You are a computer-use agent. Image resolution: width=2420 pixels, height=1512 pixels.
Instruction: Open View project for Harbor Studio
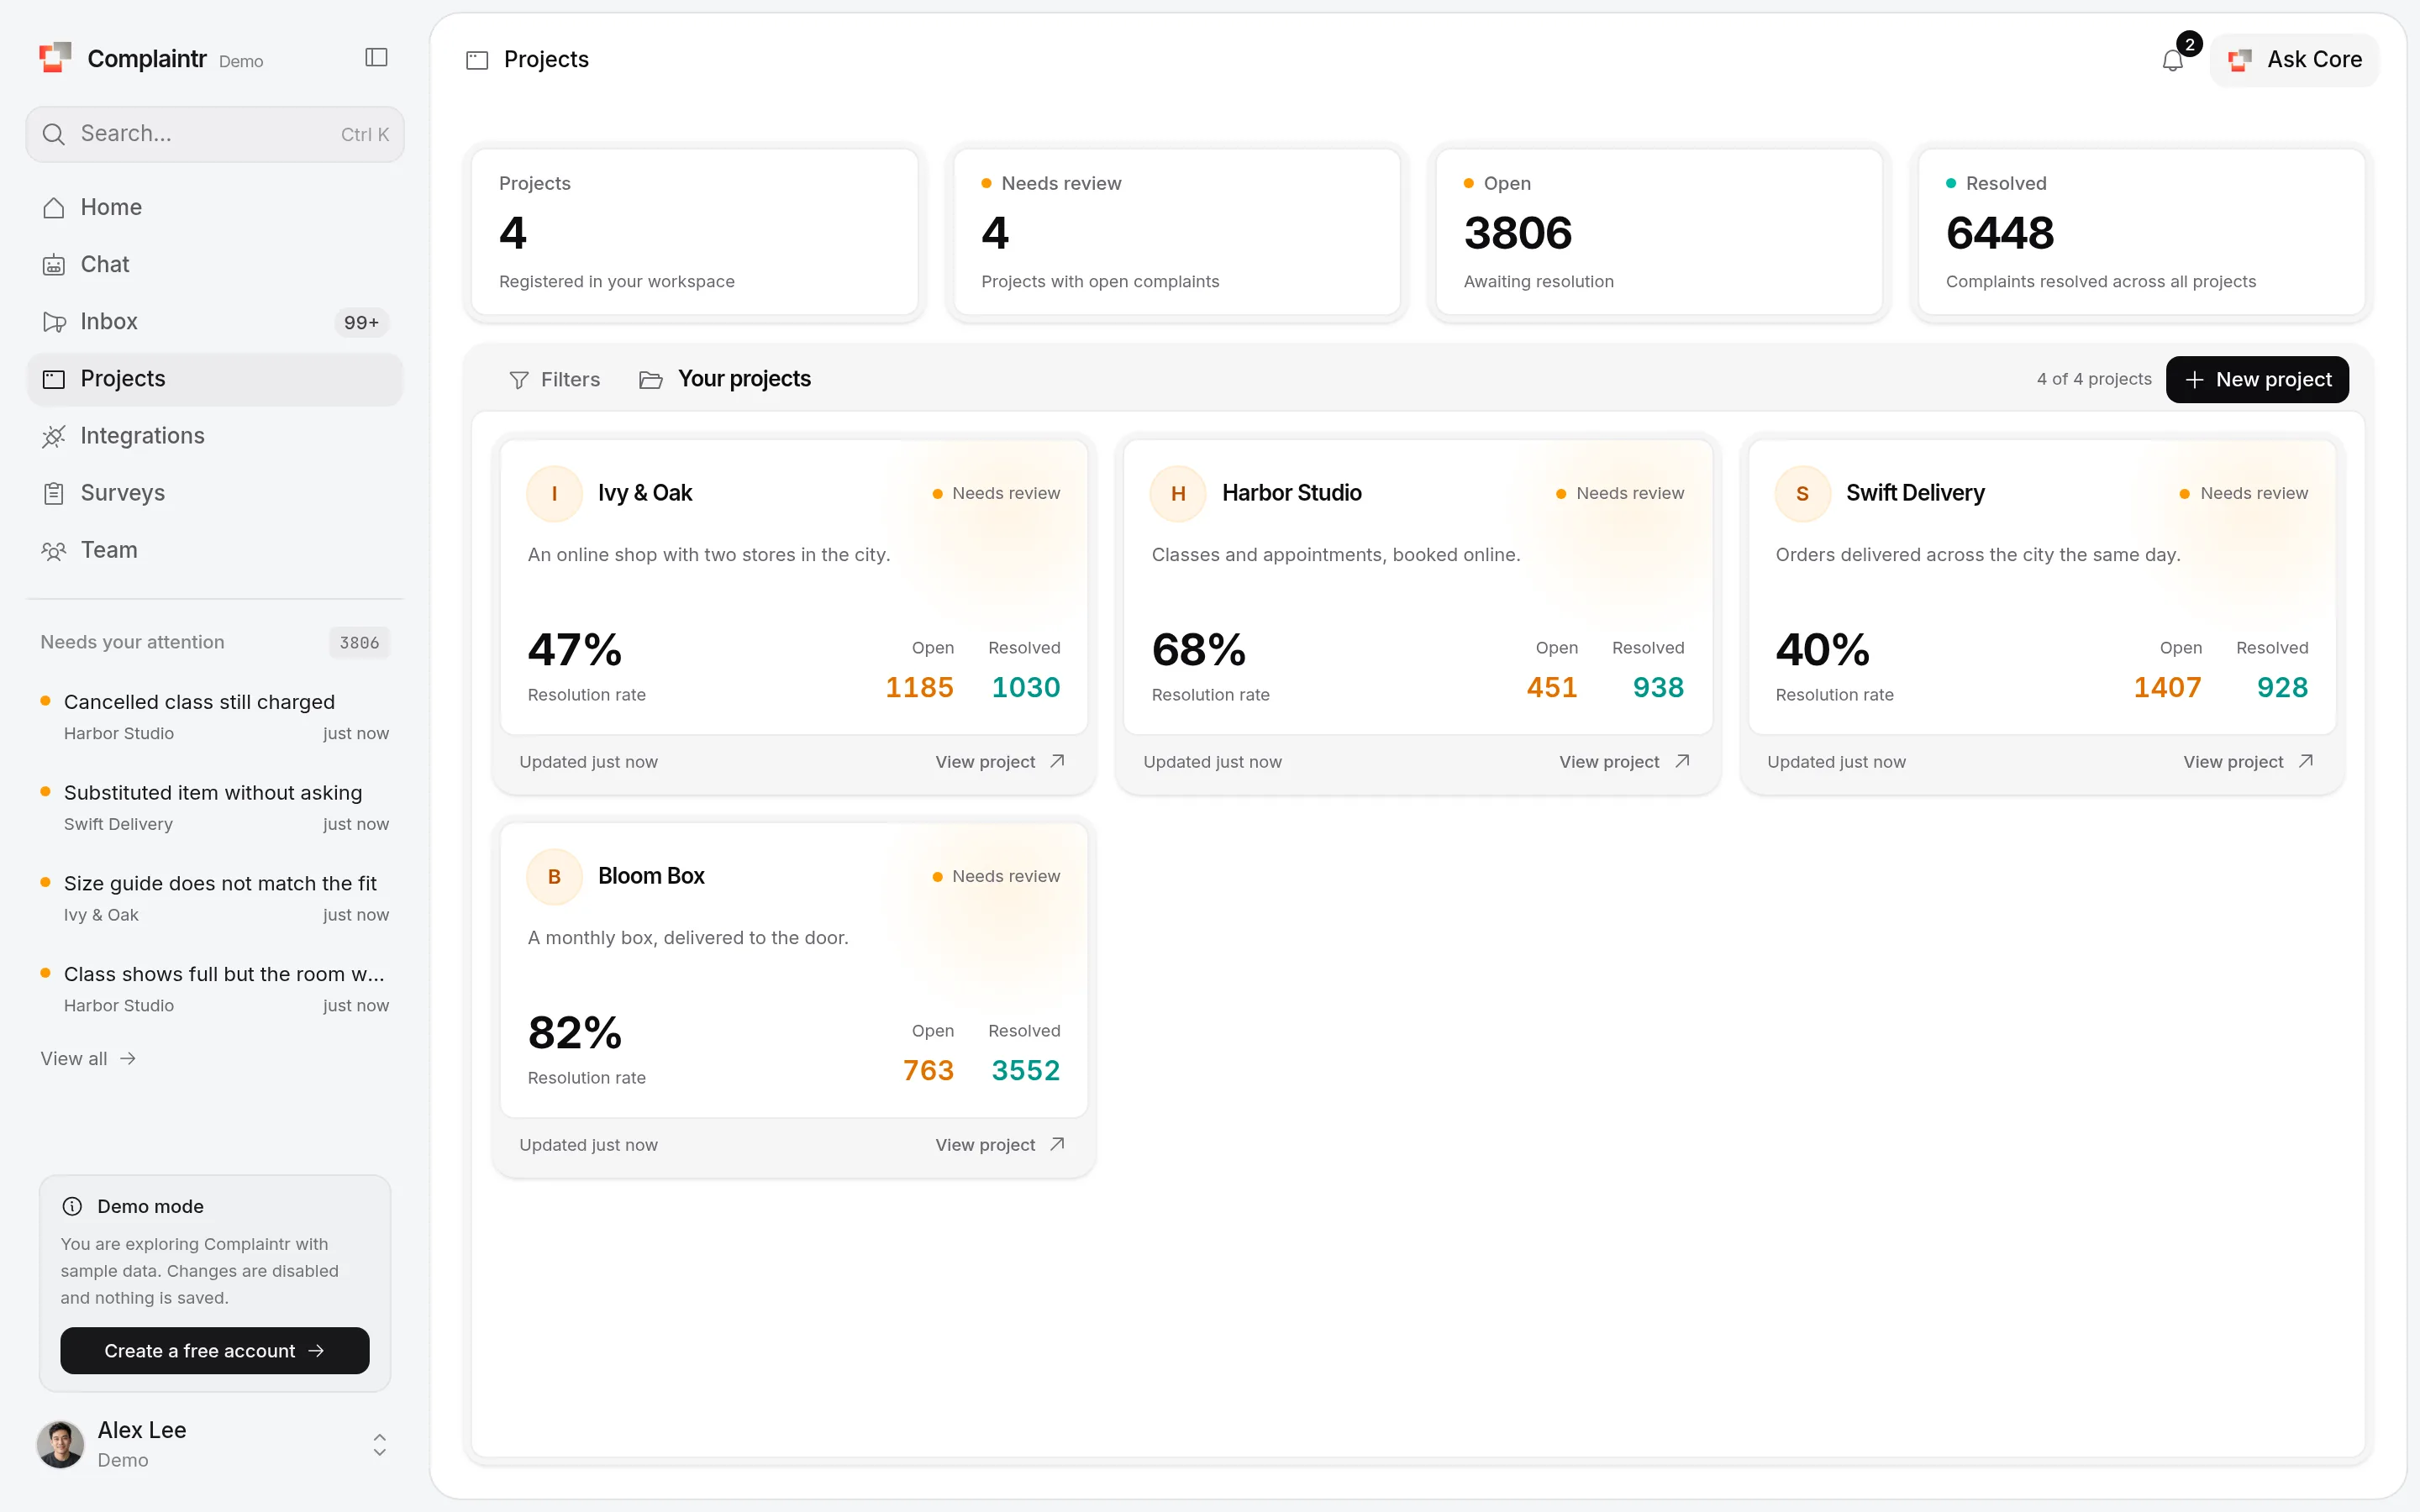(1624, 762)
